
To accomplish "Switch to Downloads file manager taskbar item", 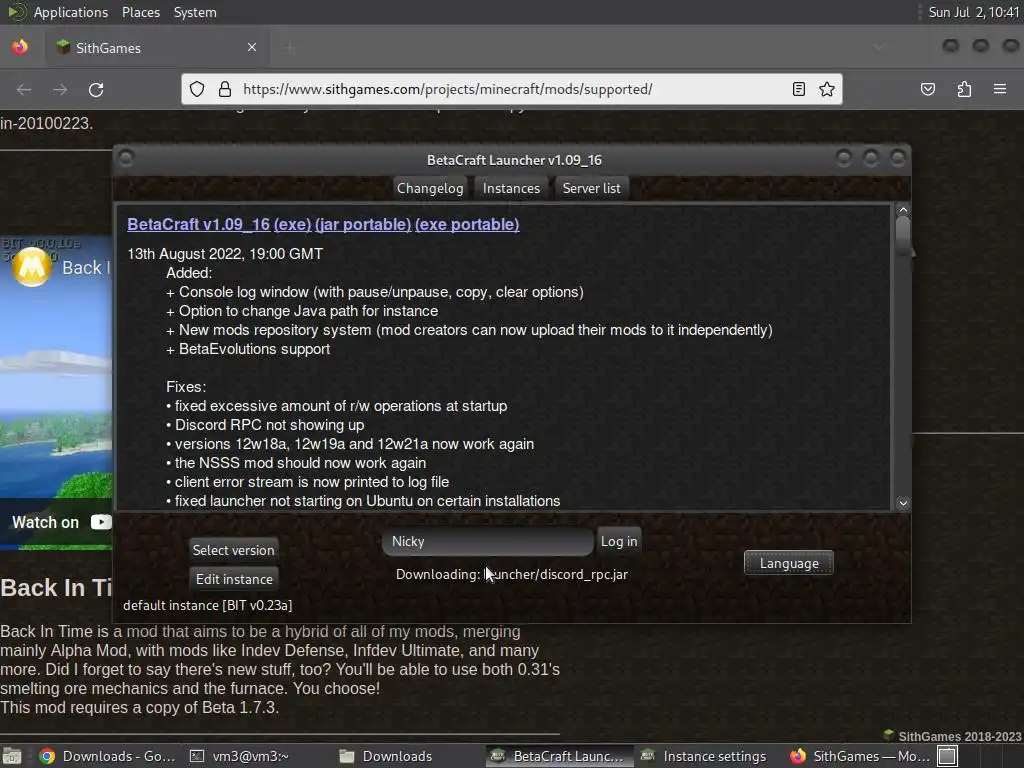I will 387,756.
